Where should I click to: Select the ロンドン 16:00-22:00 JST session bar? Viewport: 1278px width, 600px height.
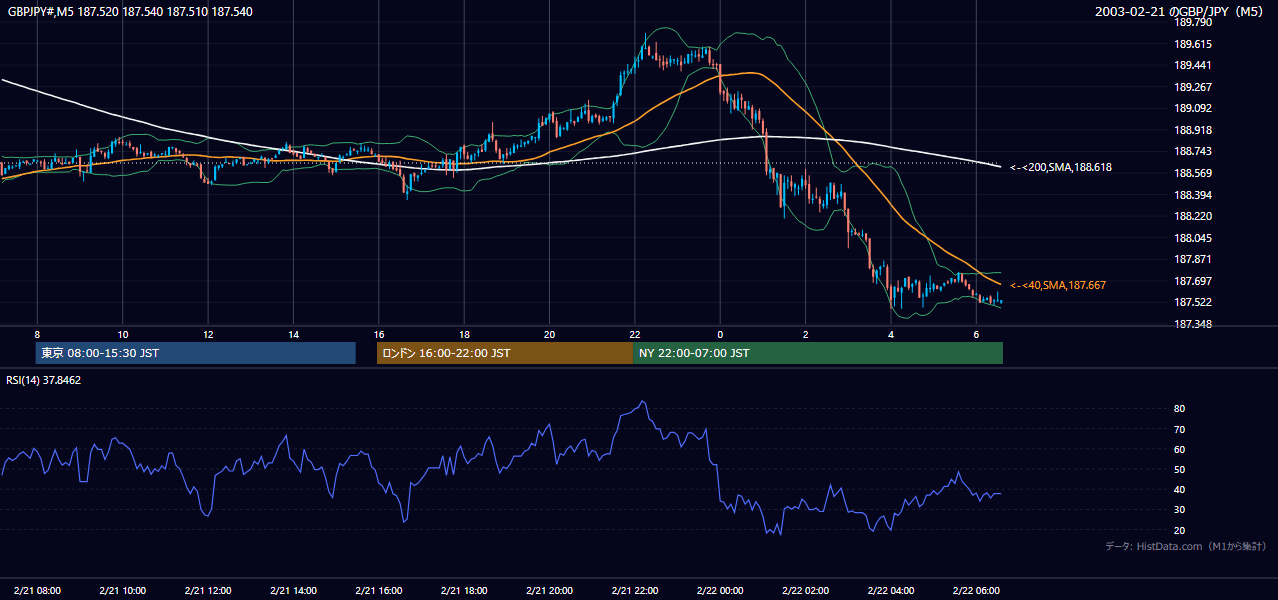[505, 353]
